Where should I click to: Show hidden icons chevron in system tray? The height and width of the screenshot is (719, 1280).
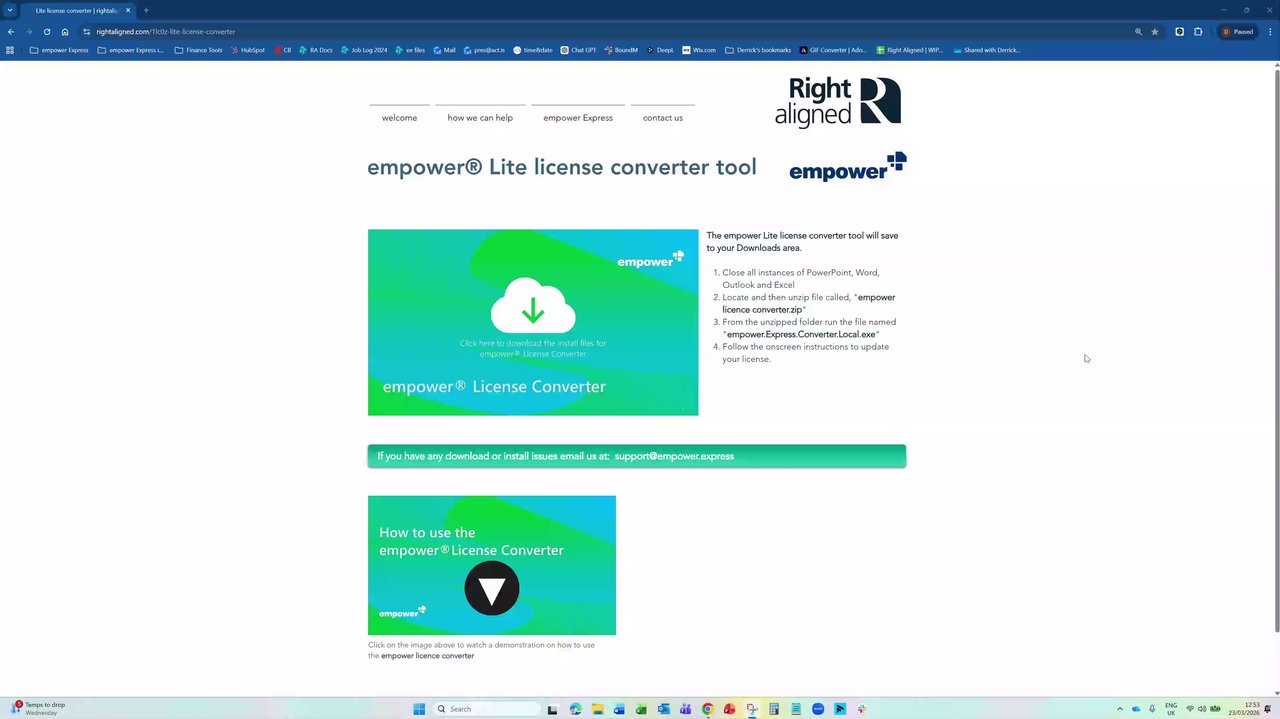click(x=1119, y=709)
